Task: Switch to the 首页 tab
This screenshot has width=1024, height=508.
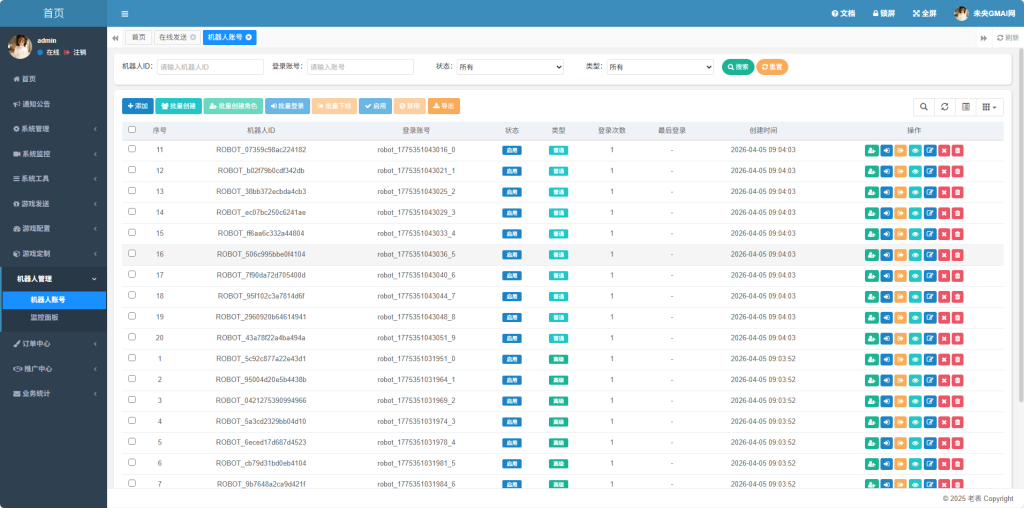Action: tap(138, 38)
